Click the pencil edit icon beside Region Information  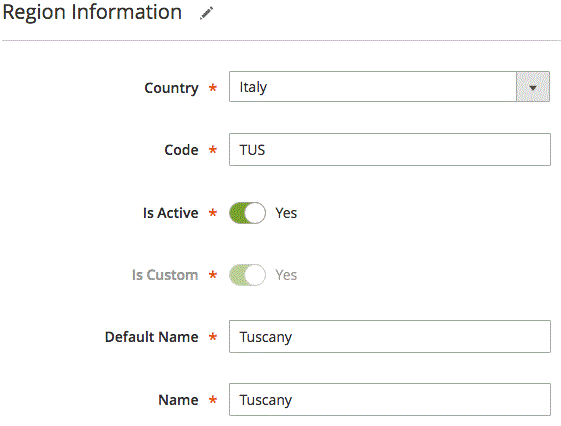tap(206, 13)
